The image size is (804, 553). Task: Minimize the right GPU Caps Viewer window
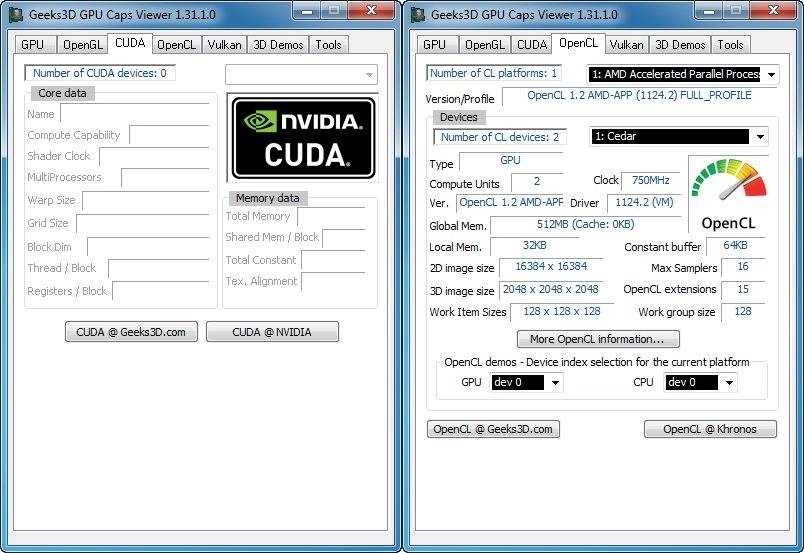coord(709,10)
